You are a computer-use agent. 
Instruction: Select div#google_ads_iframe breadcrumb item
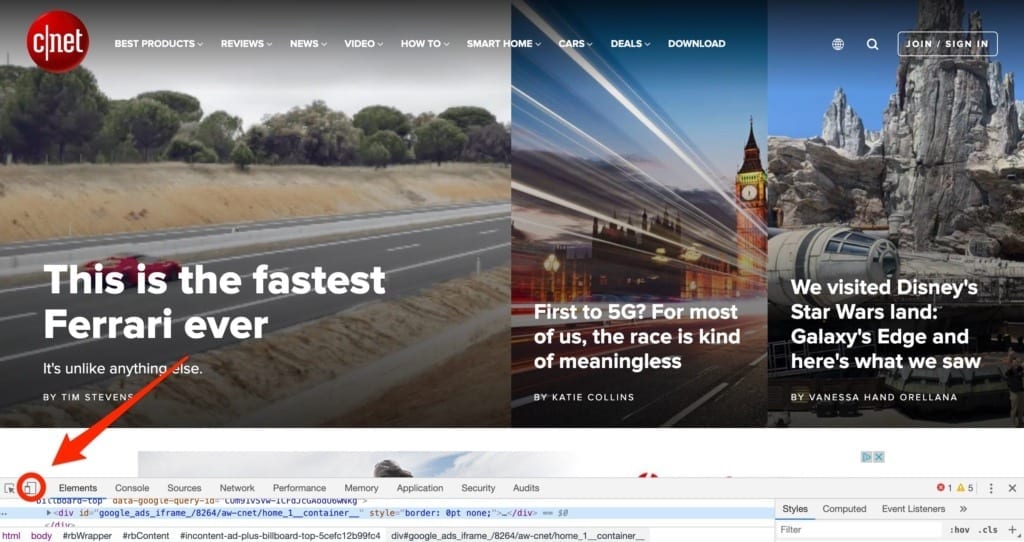point(517,535)
